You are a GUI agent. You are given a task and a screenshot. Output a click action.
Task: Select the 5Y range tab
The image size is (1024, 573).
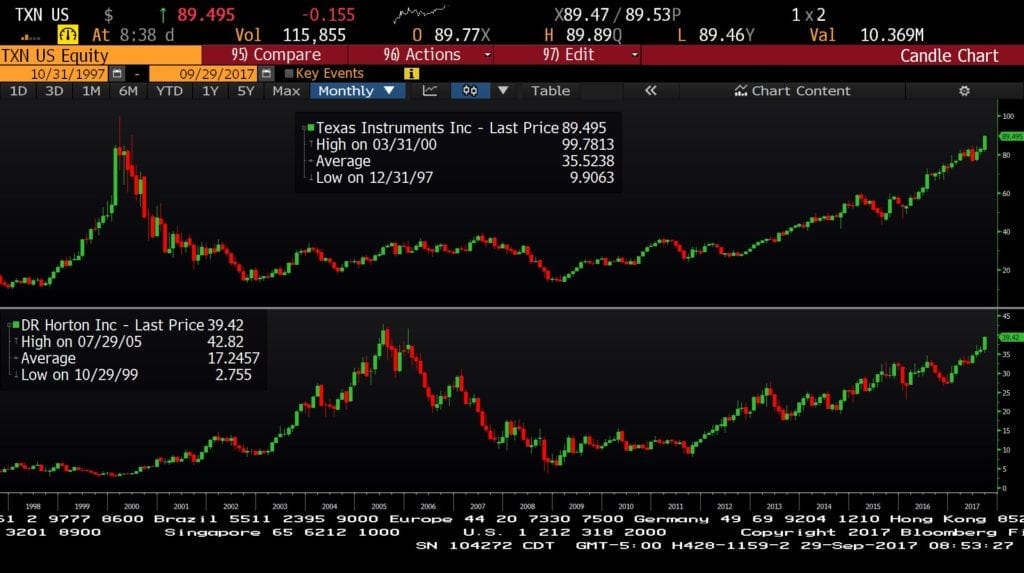point(246,91)
